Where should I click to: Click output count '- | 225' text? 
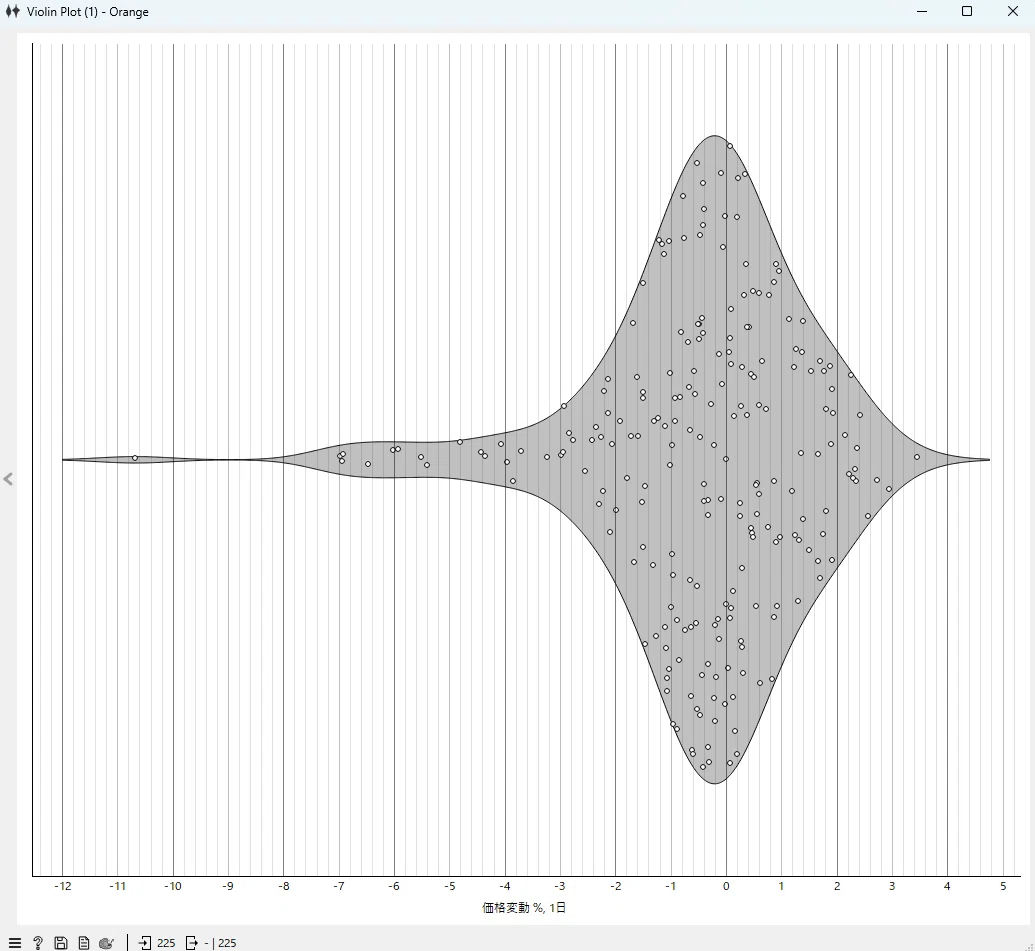click(x=220, y=943)
